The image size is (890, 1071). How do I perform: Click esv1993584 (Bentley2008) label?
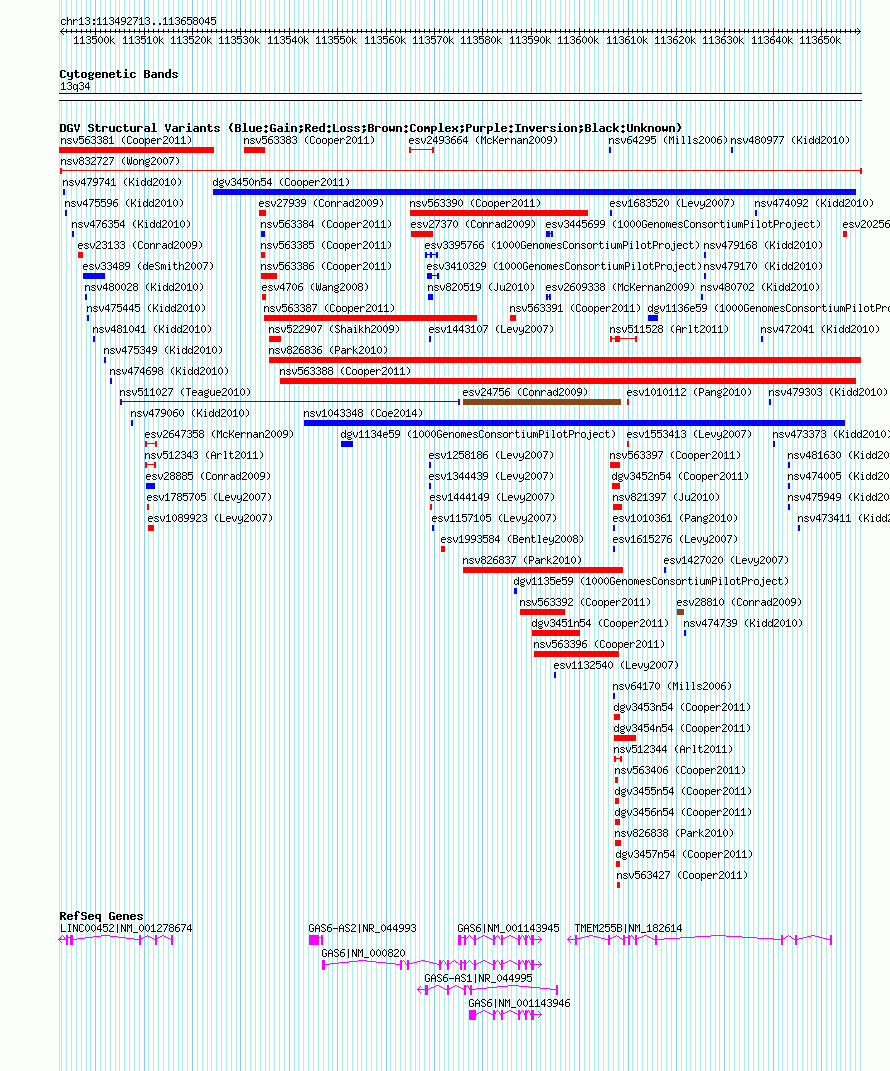(512, 540)
